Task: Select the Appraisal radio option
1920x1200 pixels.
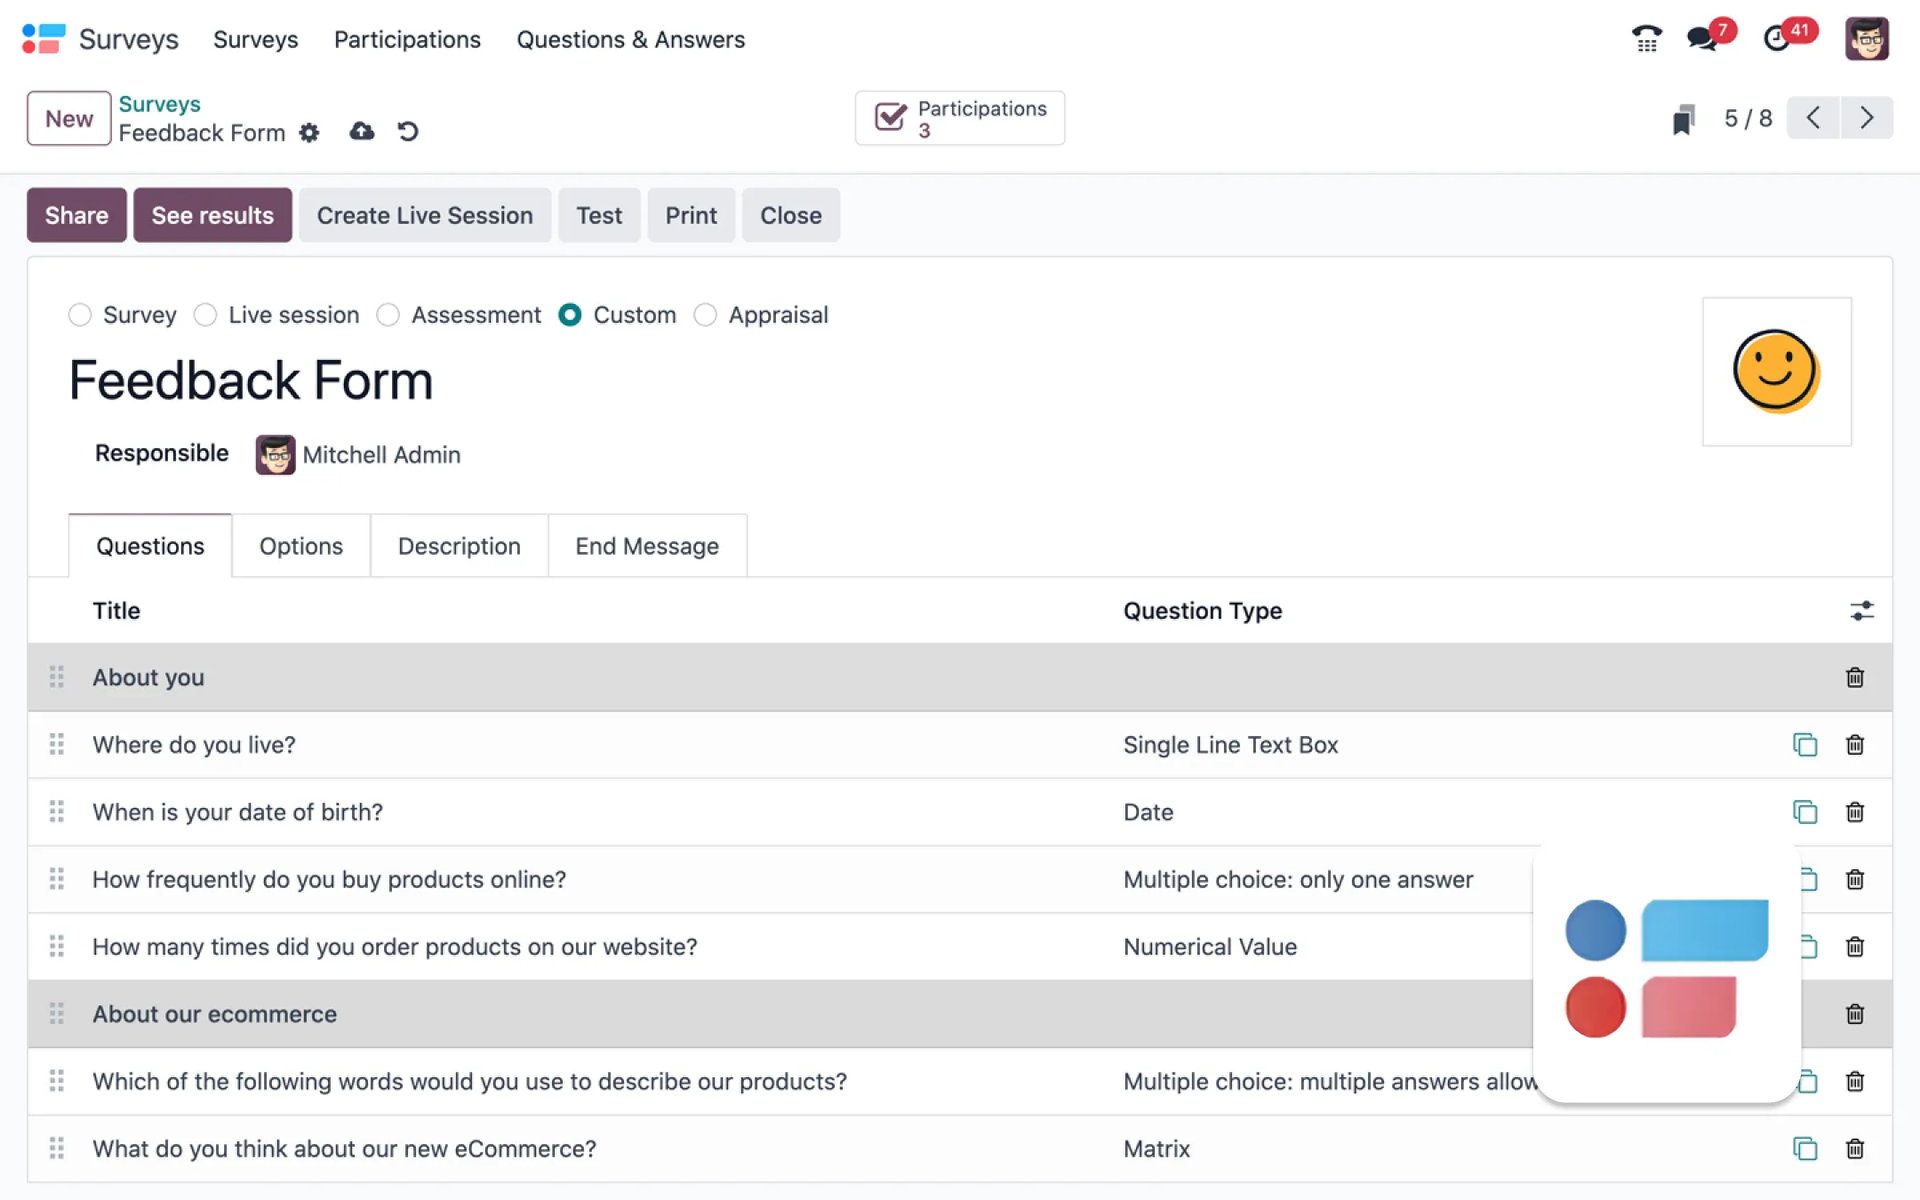Action: (705, 315)
